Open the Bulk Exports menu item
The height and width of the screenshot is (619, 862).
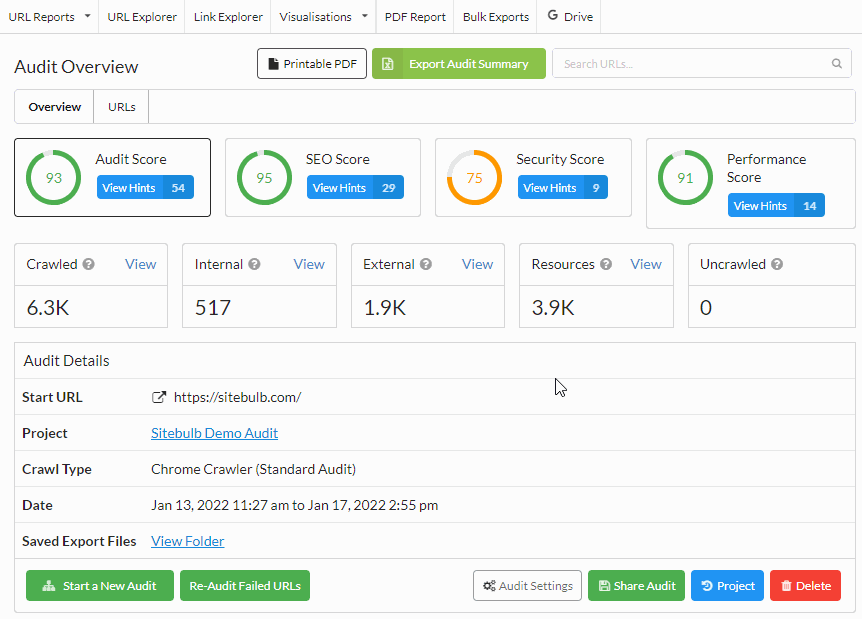pos(495,17)
